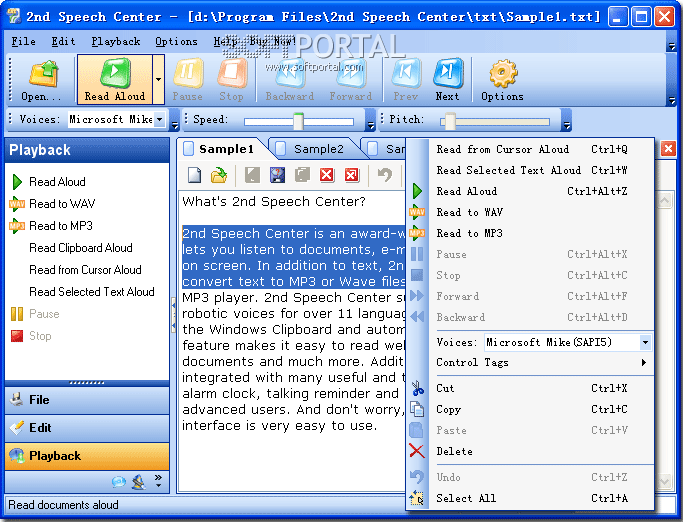Click the sidebar collapse splitter handle
Image resolution: width=683 pixels, height=522 pixels.
pos(173,315)
